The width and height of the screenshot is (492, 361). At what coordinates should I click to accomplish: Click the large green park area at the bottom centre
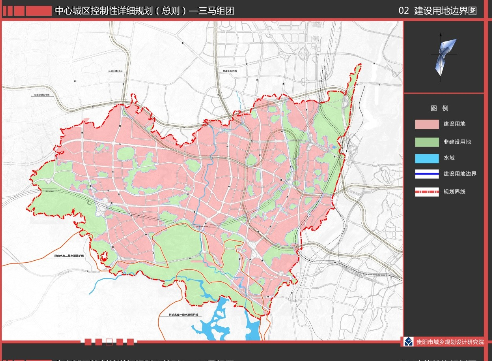(178, 242)
